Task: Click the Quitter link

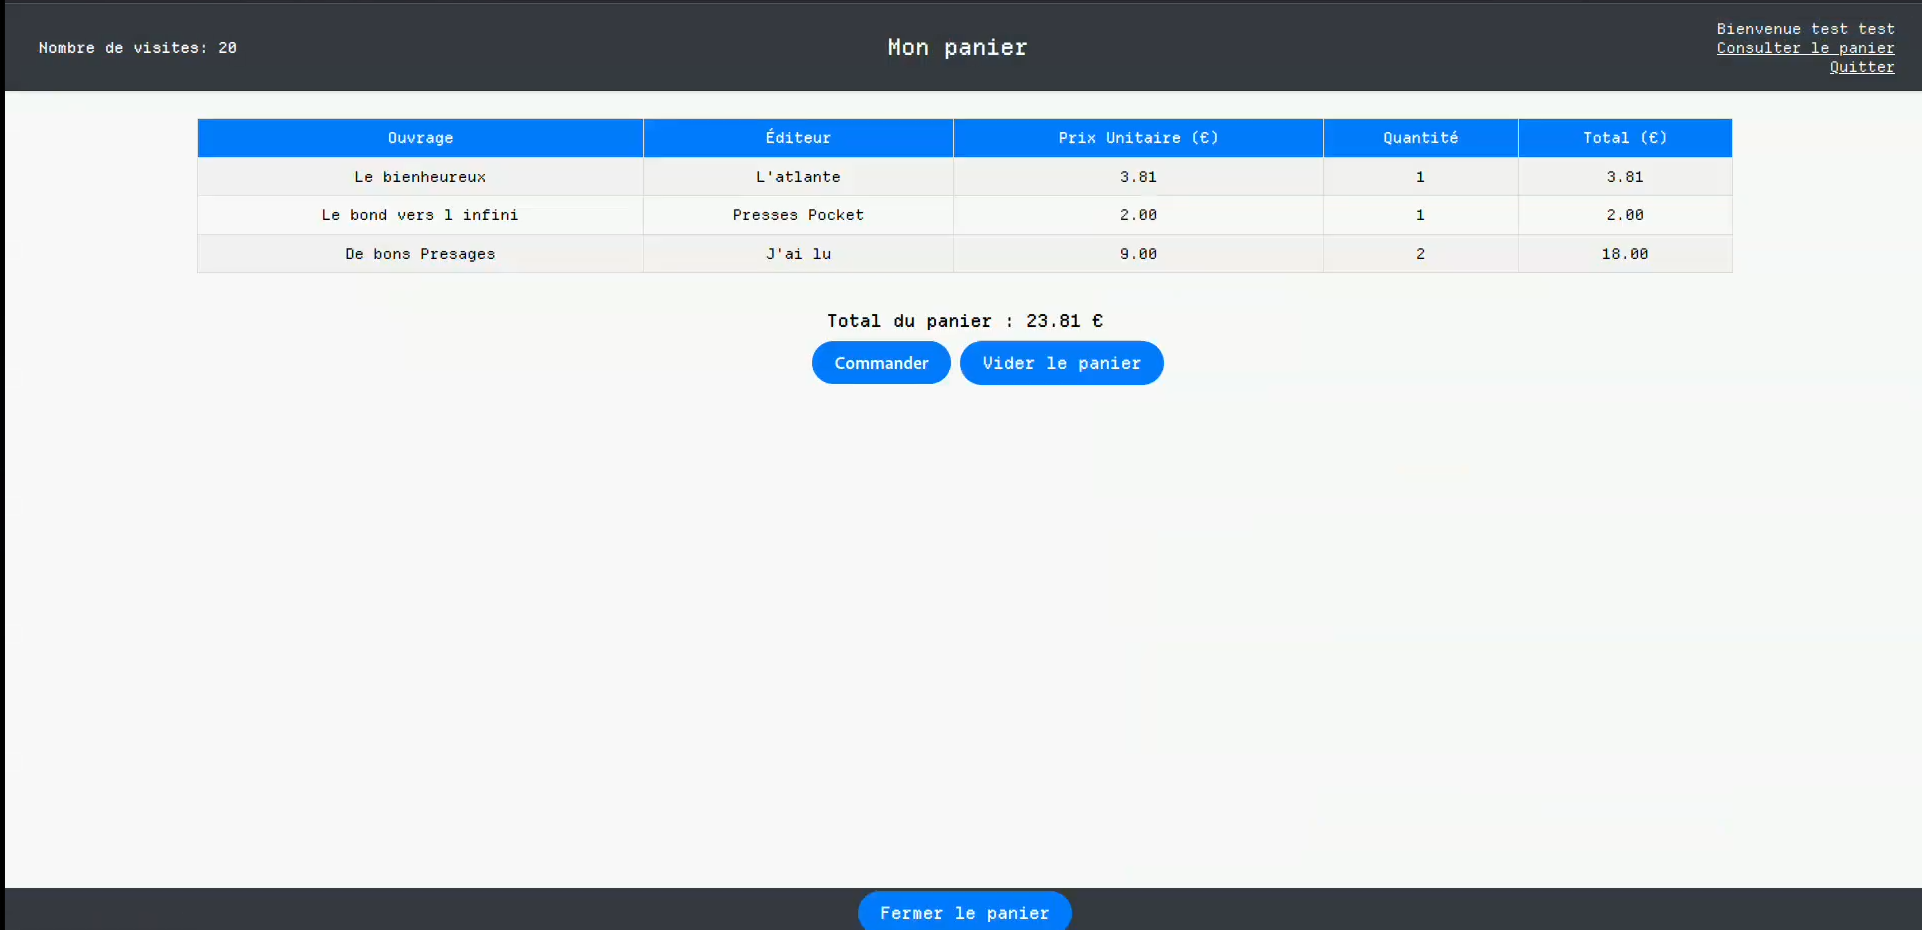Action: pos(1861,67)
